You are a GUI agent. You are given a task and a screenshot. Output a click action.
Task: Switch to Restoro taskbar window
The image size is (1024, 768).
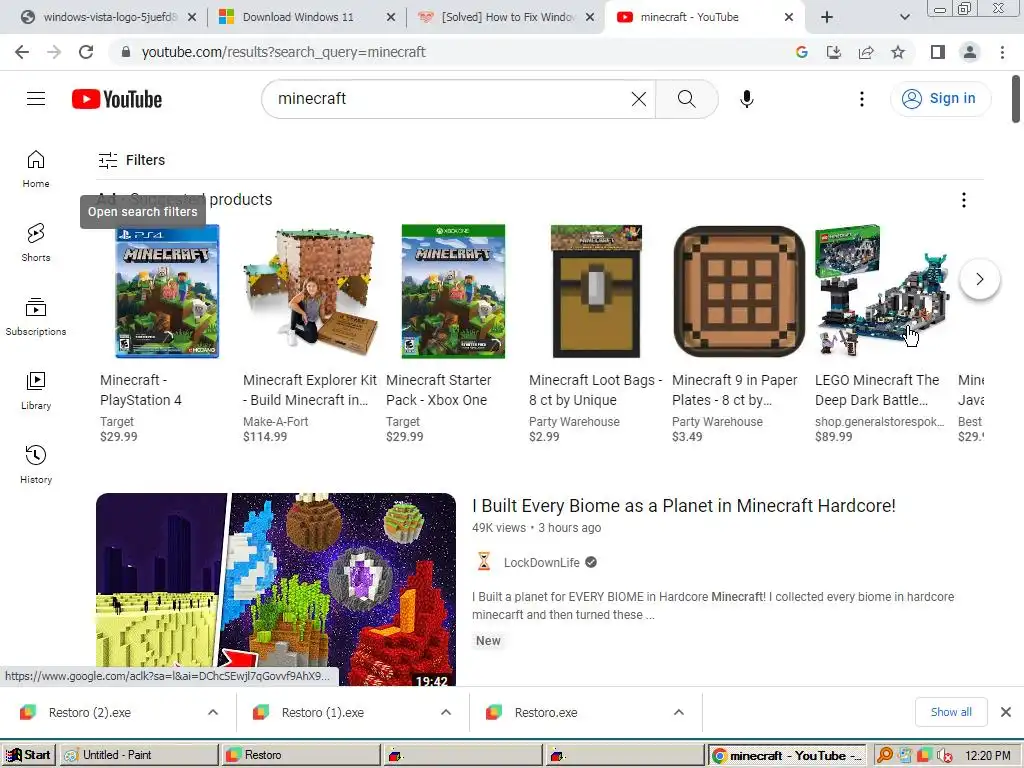300,755
